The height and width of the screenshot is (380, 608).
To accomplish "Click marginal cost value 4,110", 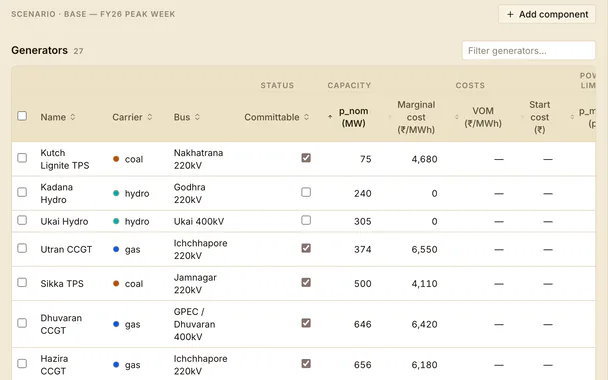I will (x=424, y=283).
